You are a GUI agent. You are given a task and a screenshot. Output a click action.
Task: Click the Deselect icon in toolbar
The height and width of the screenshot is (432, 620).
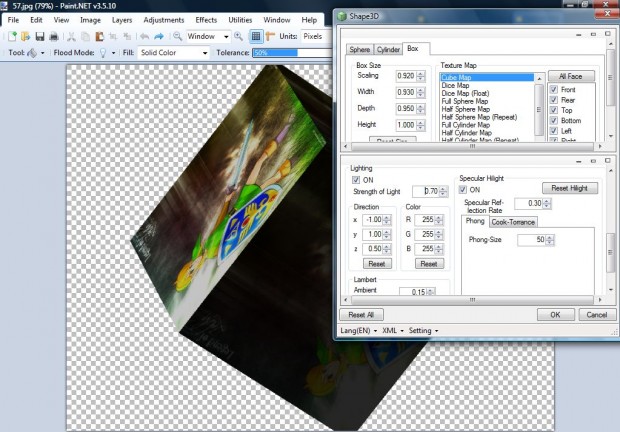[x=127, y=36]
